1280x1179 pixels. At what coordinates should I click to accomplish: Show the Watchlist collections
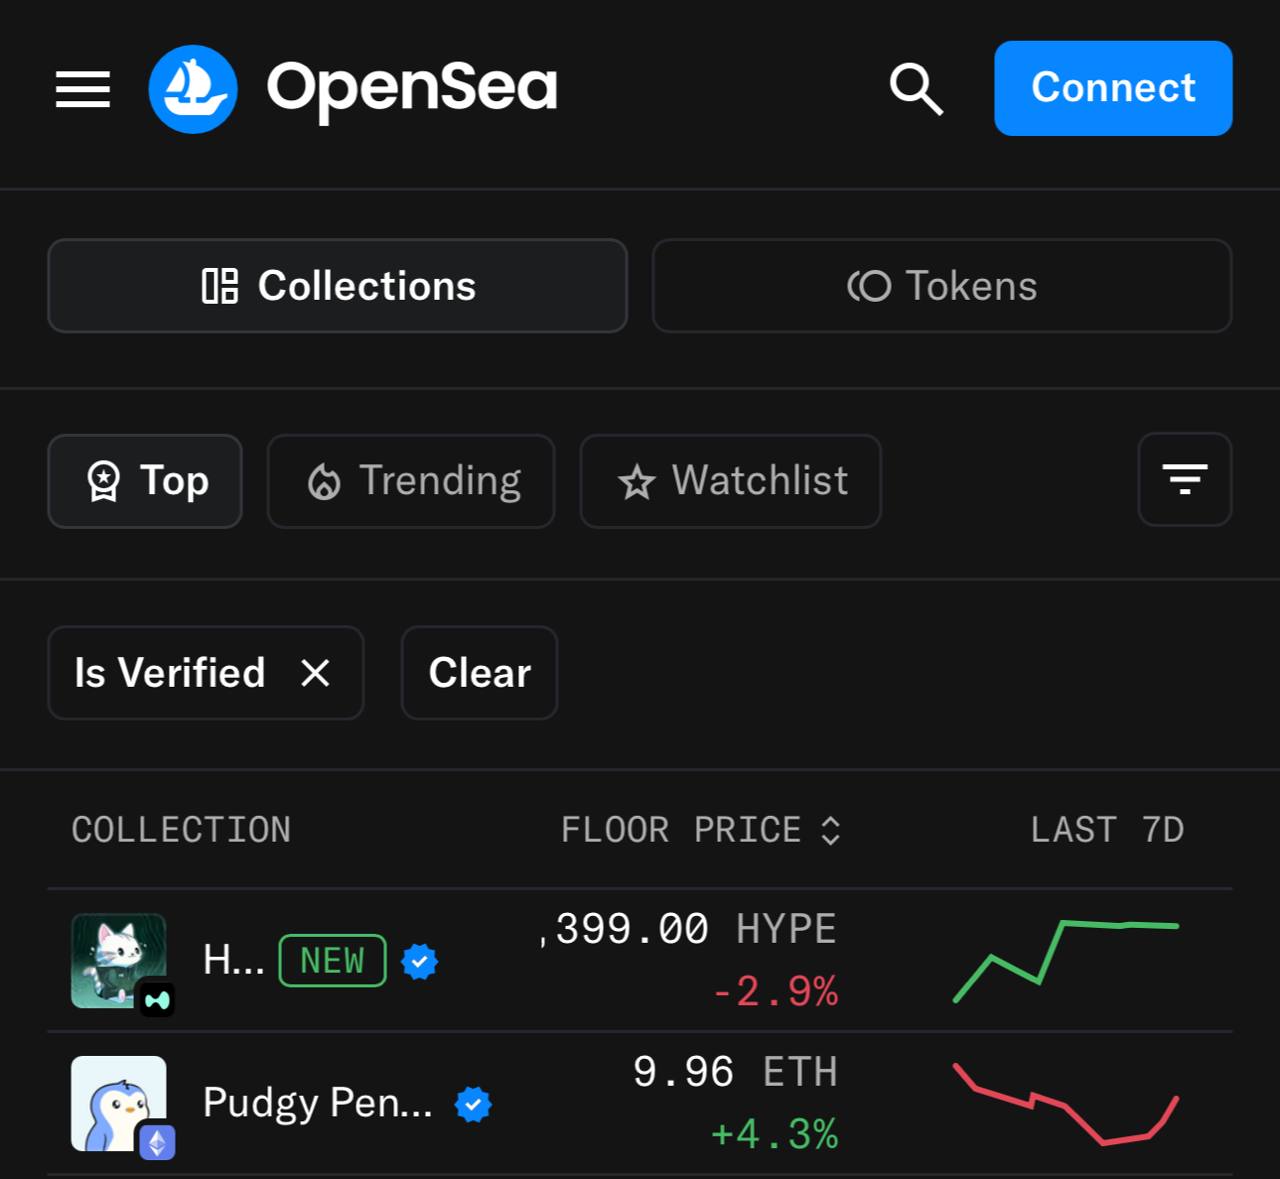731,481
